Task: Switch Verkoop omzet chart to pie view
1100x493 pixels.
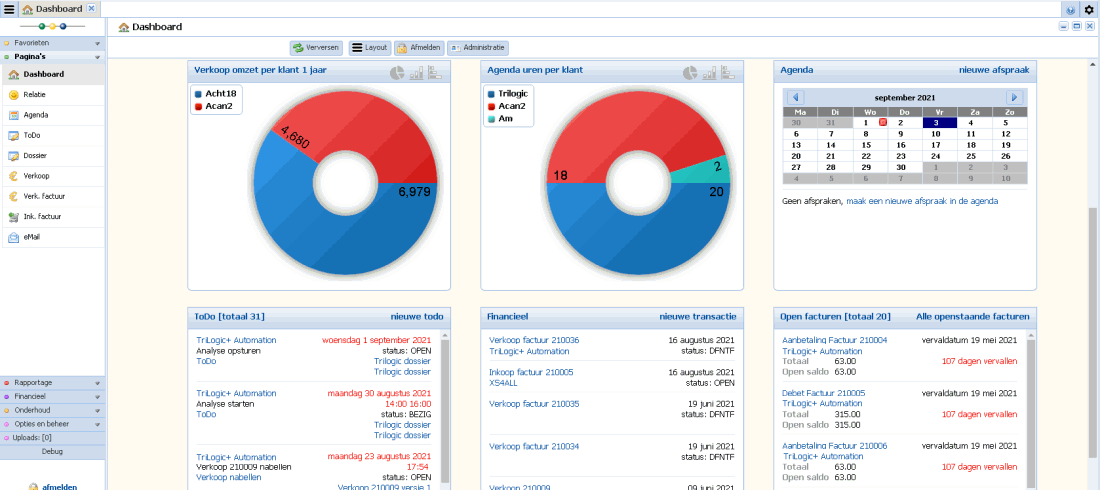Action: coord(397,73)
